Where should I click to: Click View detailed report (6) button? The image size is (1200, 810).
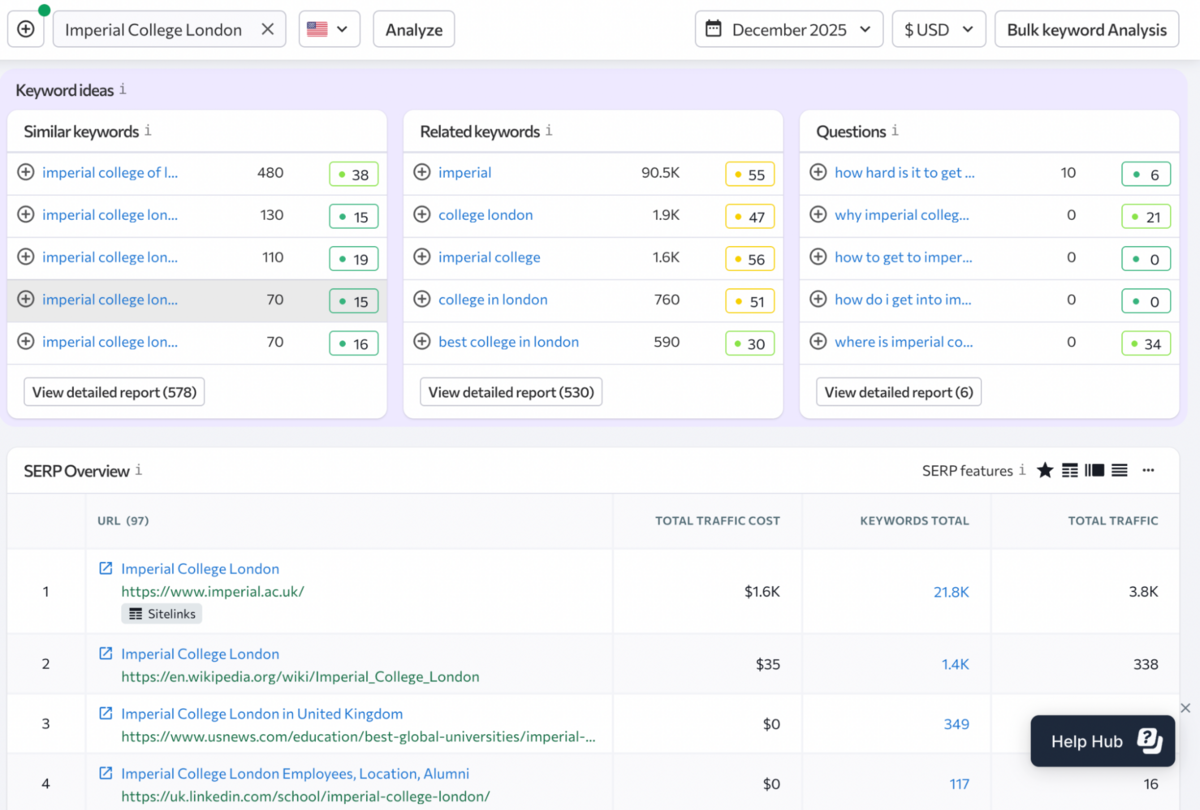pos(899,392)
